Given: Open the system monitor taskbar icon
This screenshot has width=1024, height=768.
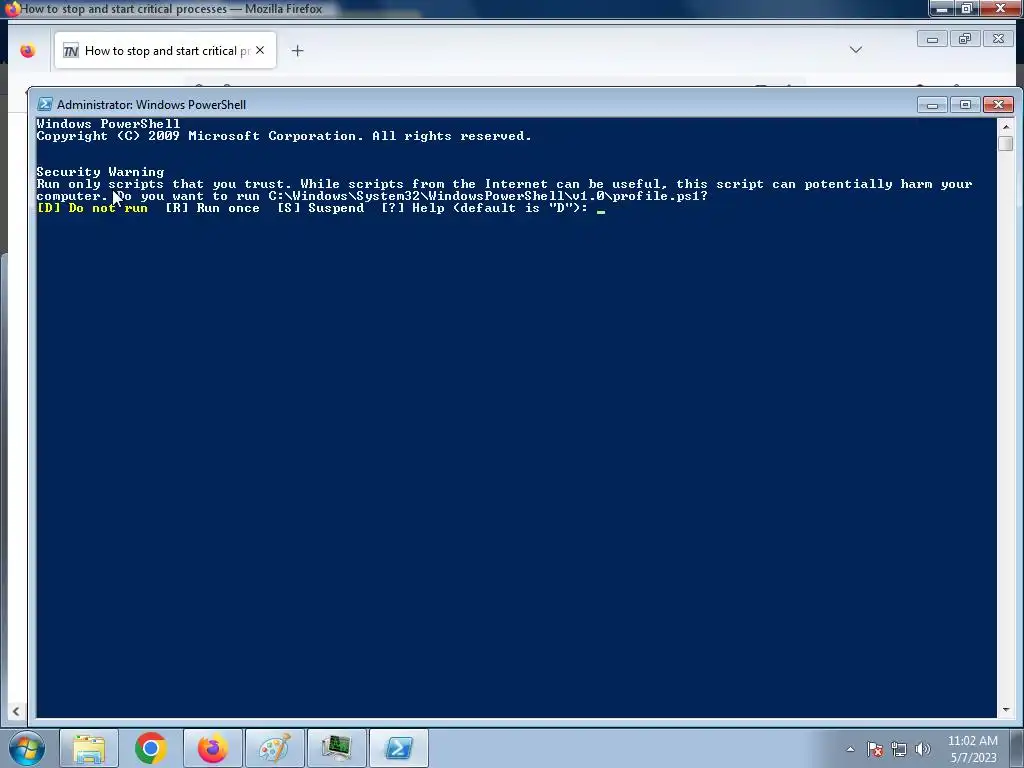Looking at the screenshot, I should [337, 748].
